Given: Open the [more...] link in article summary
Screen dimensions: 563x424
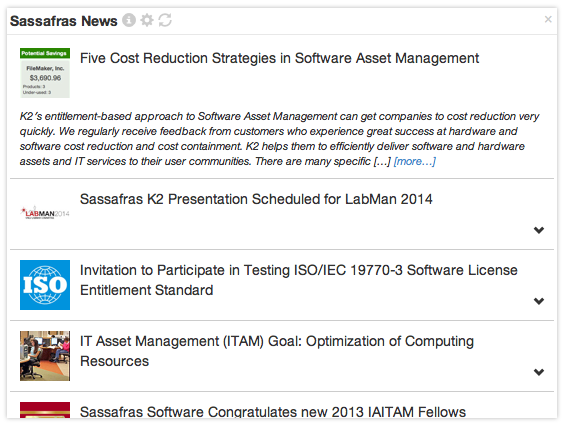Looking at the screenshot, I should (415, 161).
